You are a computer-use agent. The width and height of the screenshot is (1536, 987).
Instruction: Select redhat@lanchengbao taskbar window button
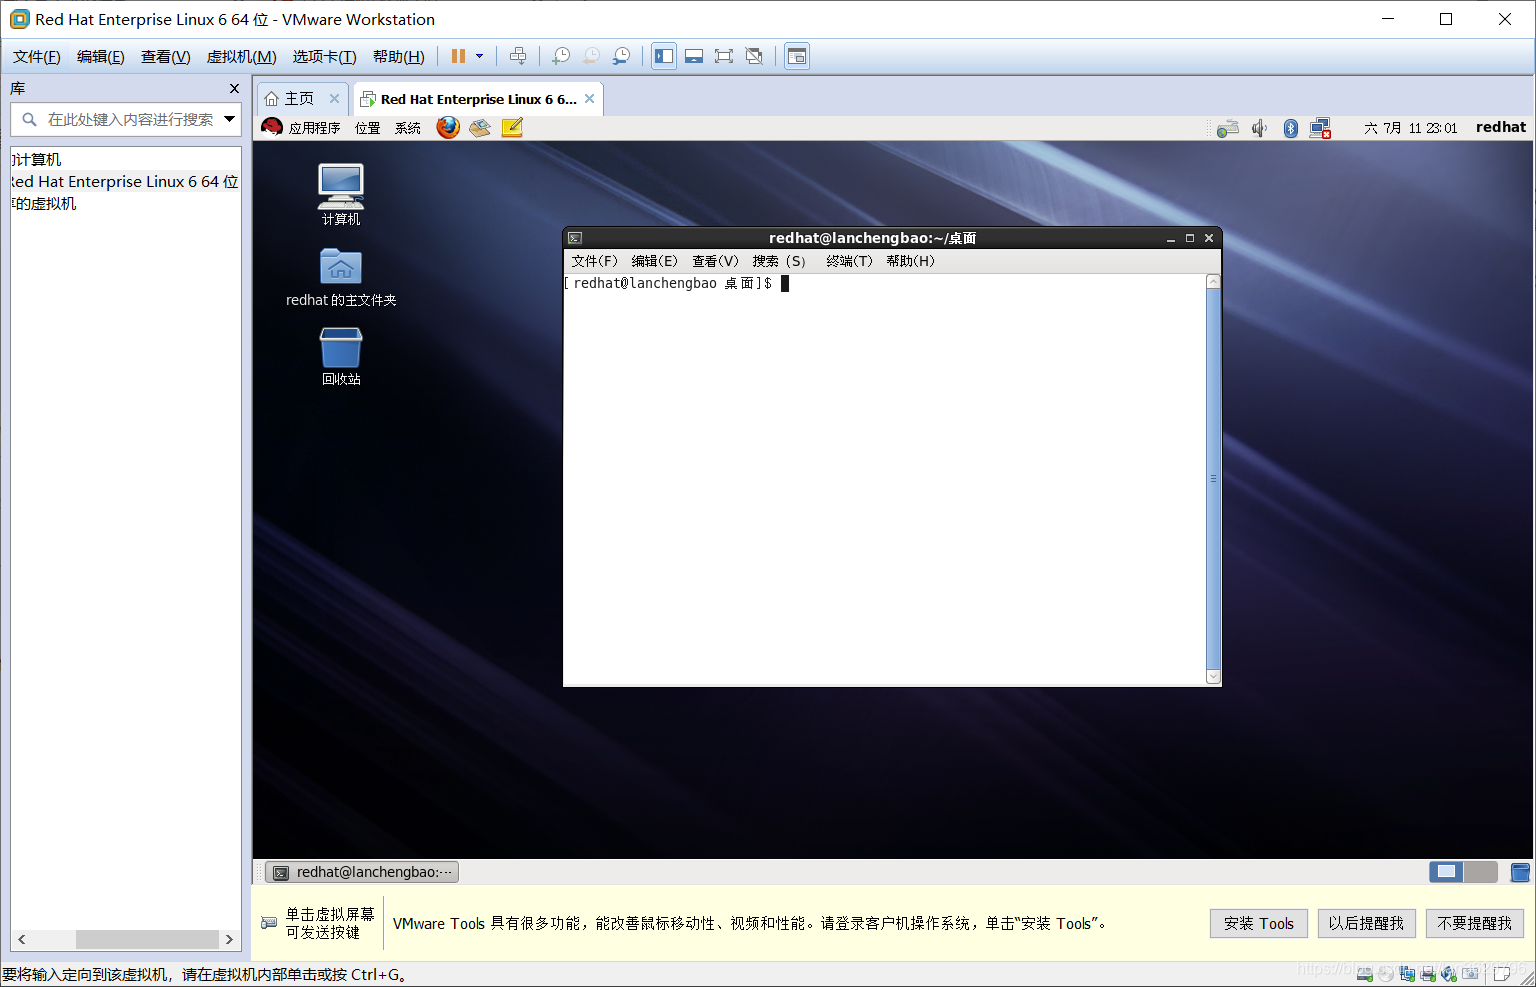[x=362, y=872]
